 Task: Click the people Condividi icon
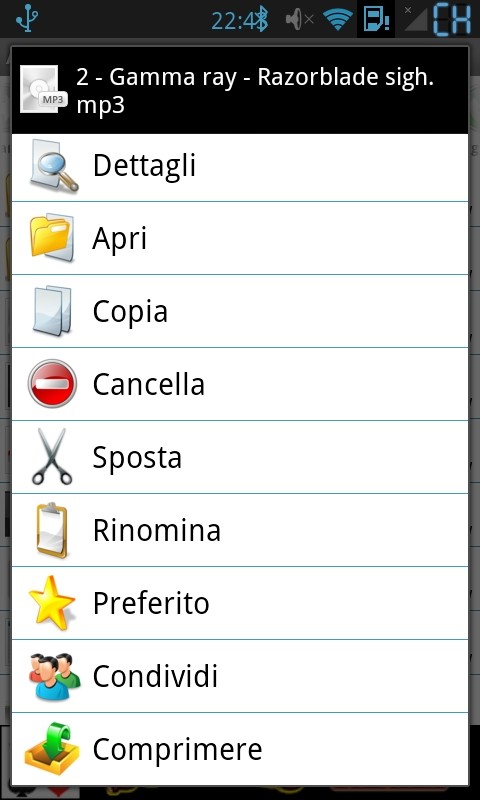(54, 676)
